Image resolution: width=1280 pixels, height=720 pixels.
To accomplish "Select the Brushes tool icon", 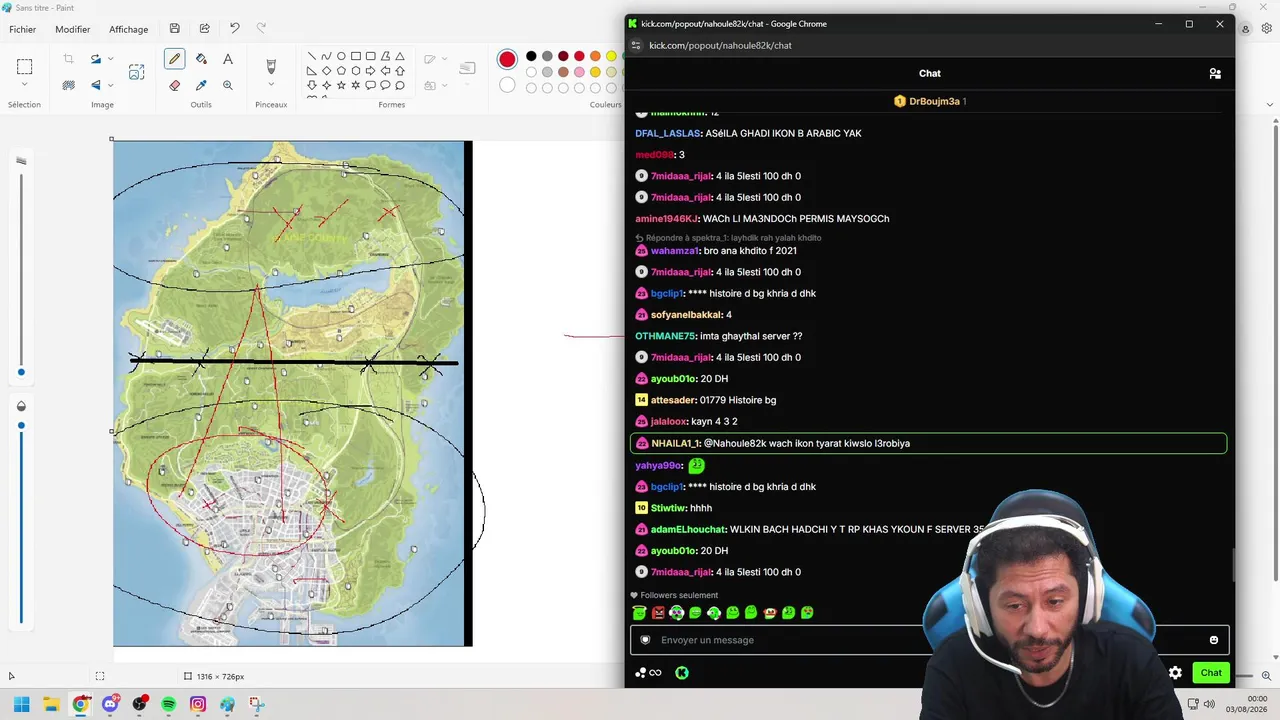I will pyautogui.click(x=271, y=67).
